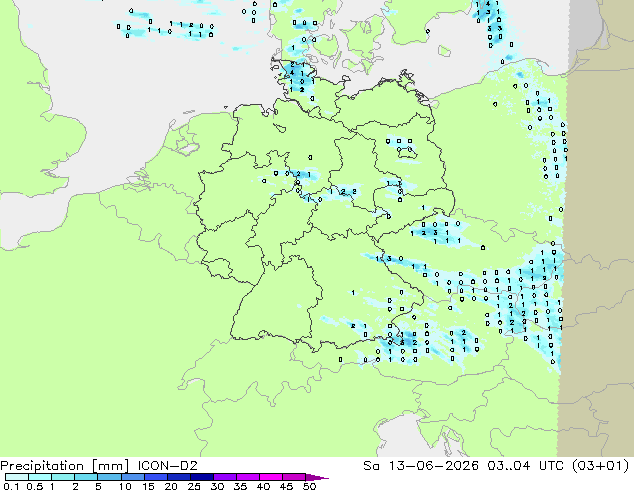Click the 25–30 mm dark blue legend box
The height and width of the screenshot is (490, 634).
click(202, 477)
